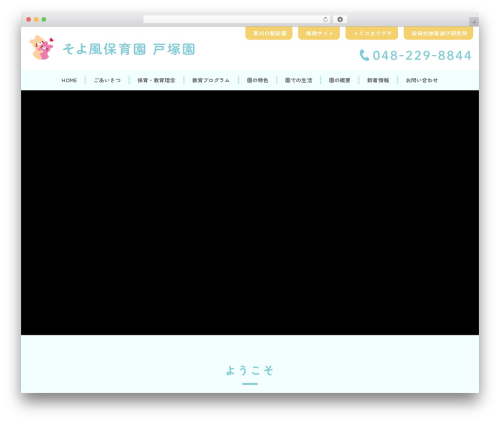Image resolution: width=500 pixels, height=423 pixels.
Task: Click the phone icon beside 048-229-8844
Action: pyautogui.click(x=364, y=55)
